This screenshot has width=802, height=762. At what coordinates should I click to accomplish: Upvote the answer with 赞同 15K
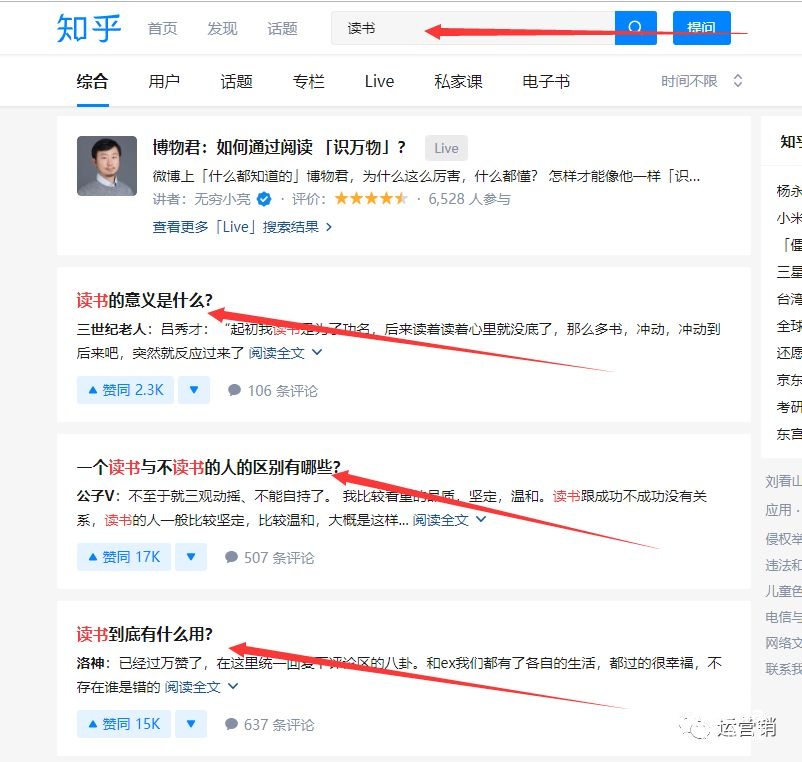click(x=124, y=724)
